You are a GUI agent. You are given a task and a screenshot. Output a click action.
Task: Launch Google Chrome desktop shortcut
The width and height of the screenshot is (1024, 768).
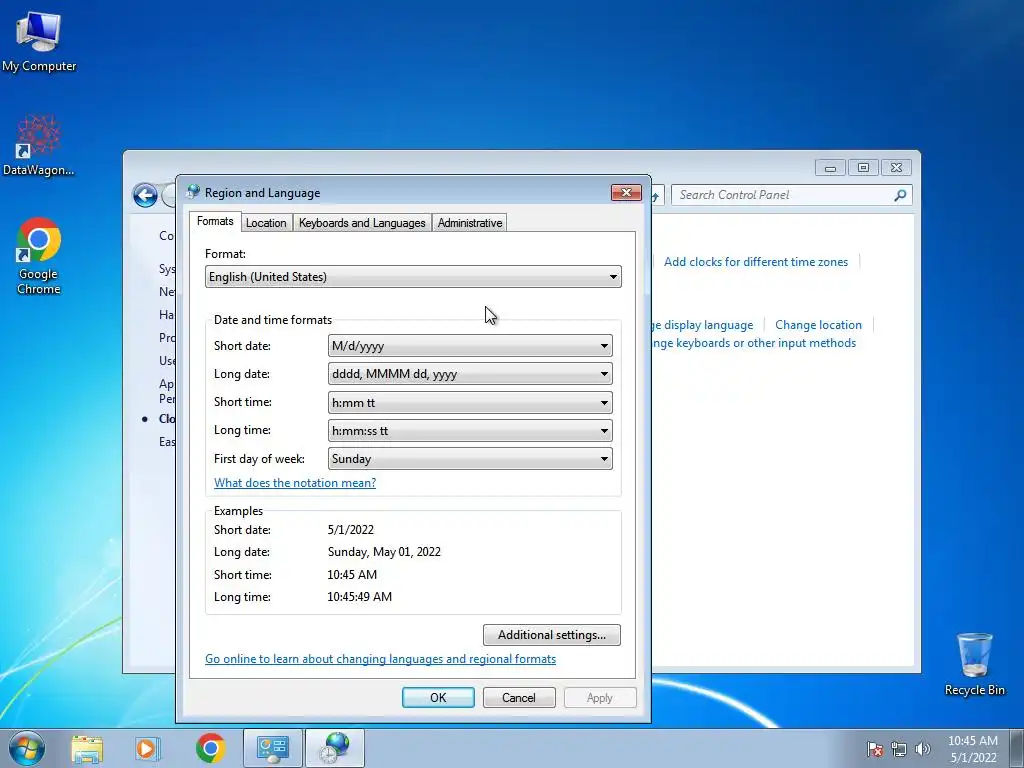[x=39, y=256]
